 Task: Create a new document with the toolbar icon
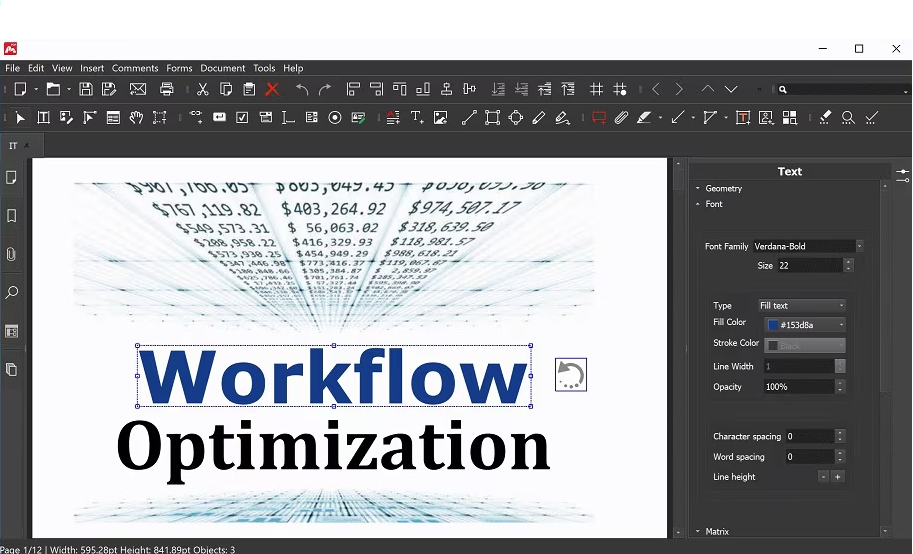(20, 89)
